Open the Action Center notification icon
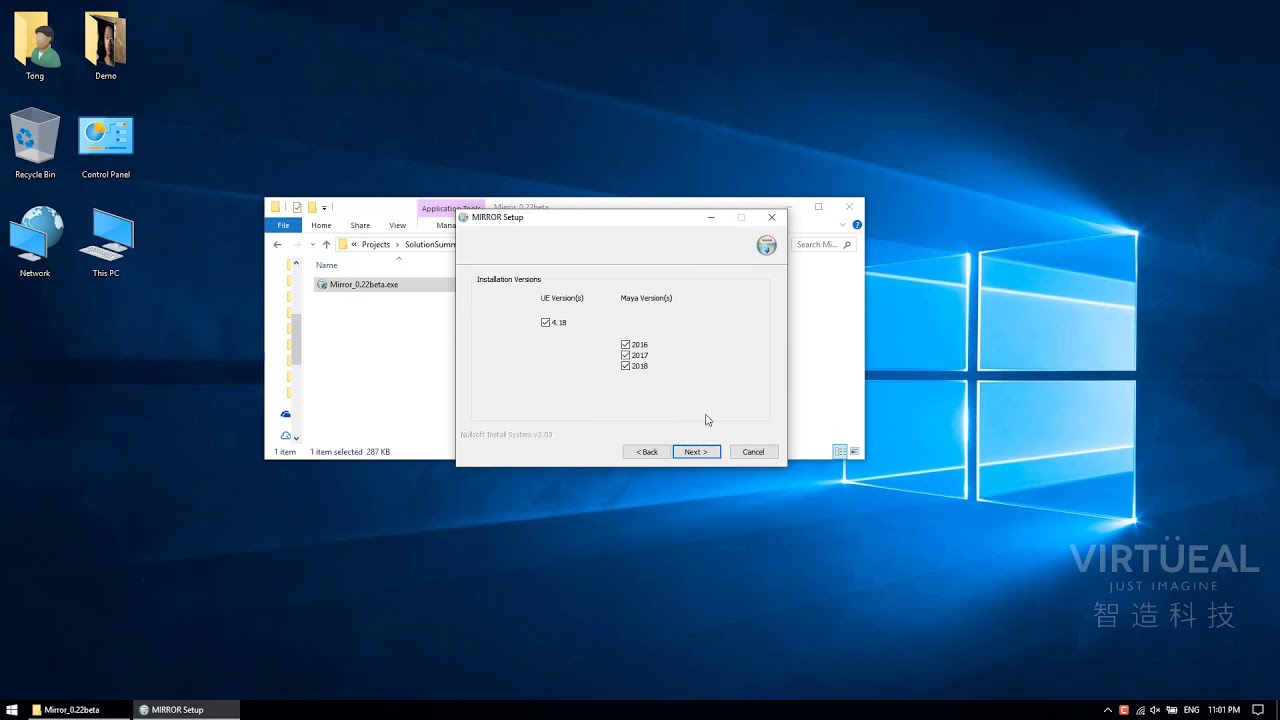Viewport: 1280px width, 720px height. coord(1258,710)
